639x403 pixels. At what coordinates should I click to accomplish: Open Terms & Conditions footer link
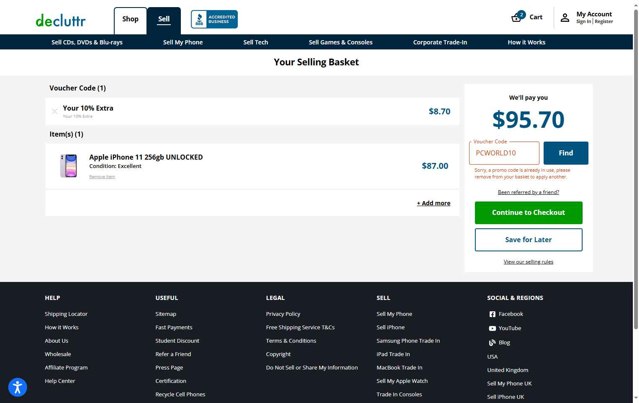pyautogui.click(x=291, y=341)
